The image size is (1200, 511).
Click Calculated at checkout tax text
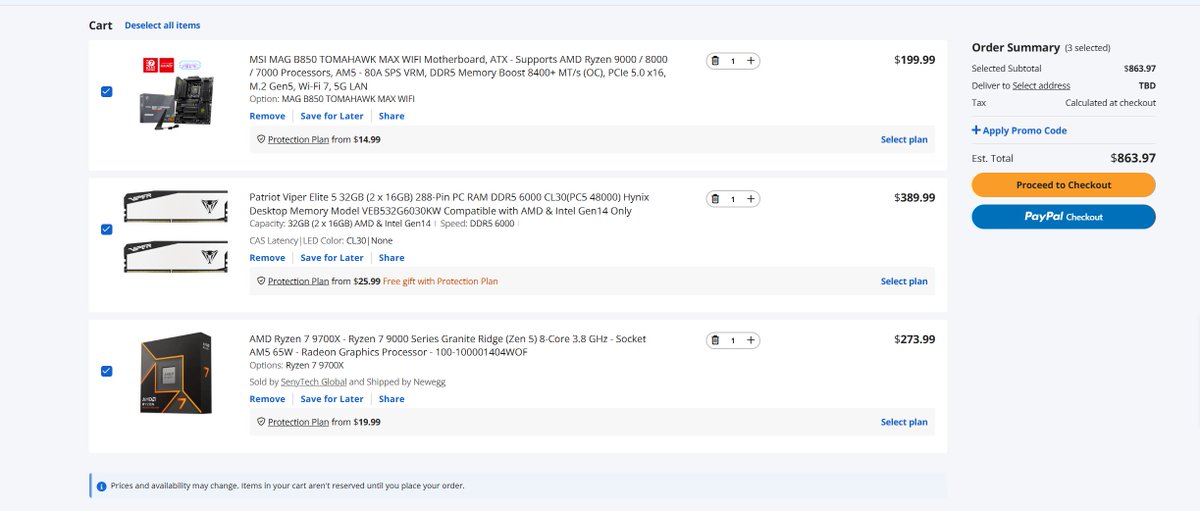(x=1110, y=103)
